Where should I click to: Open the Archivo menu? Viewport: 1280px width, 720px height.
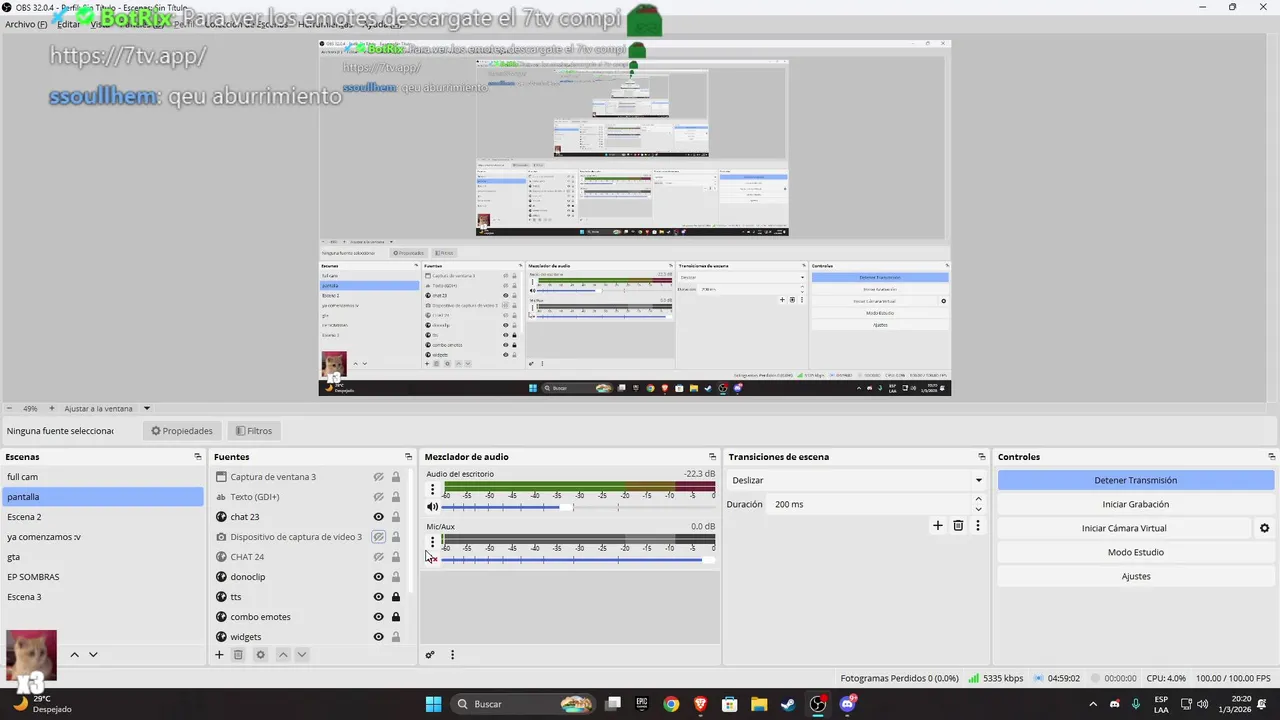(x=26, y=24)
